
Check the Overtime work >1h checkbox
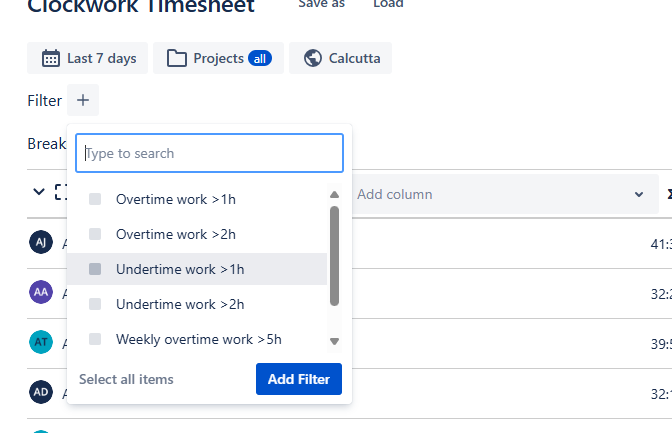coord(95,199)
